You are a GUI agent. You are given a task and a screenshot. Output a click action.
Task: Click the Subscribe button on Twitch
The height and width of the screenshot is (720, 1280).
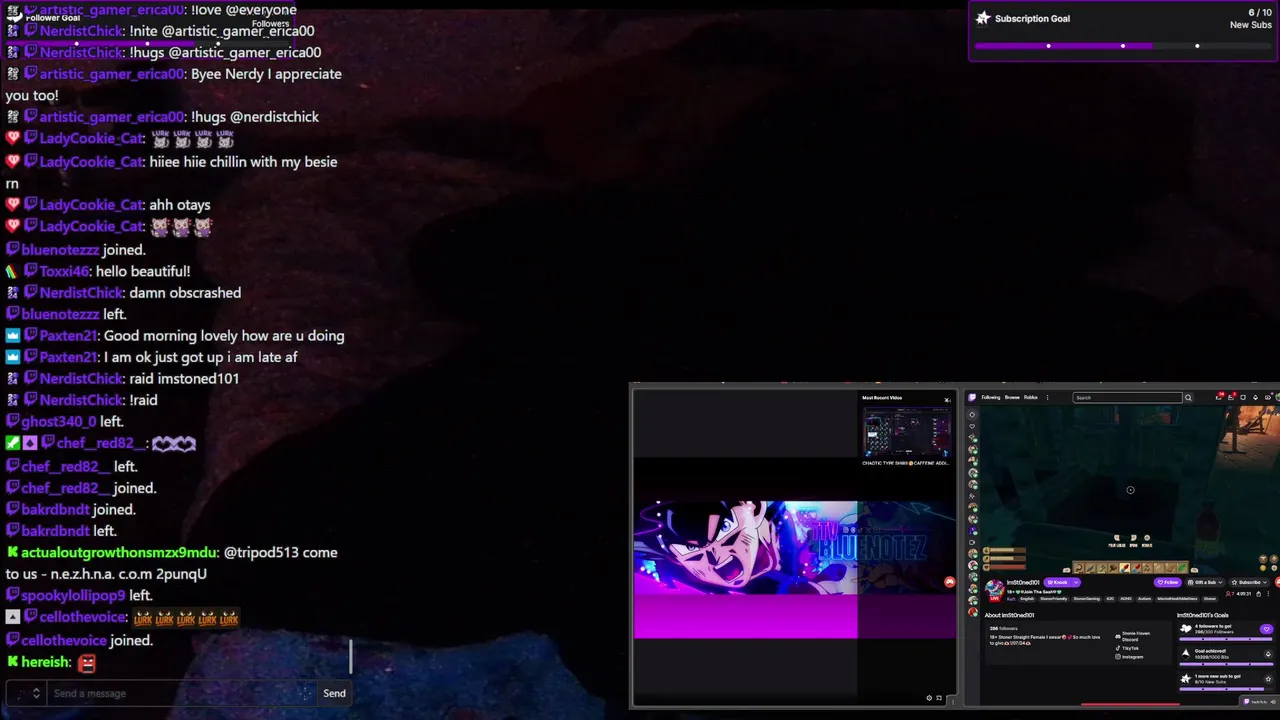1249,582
